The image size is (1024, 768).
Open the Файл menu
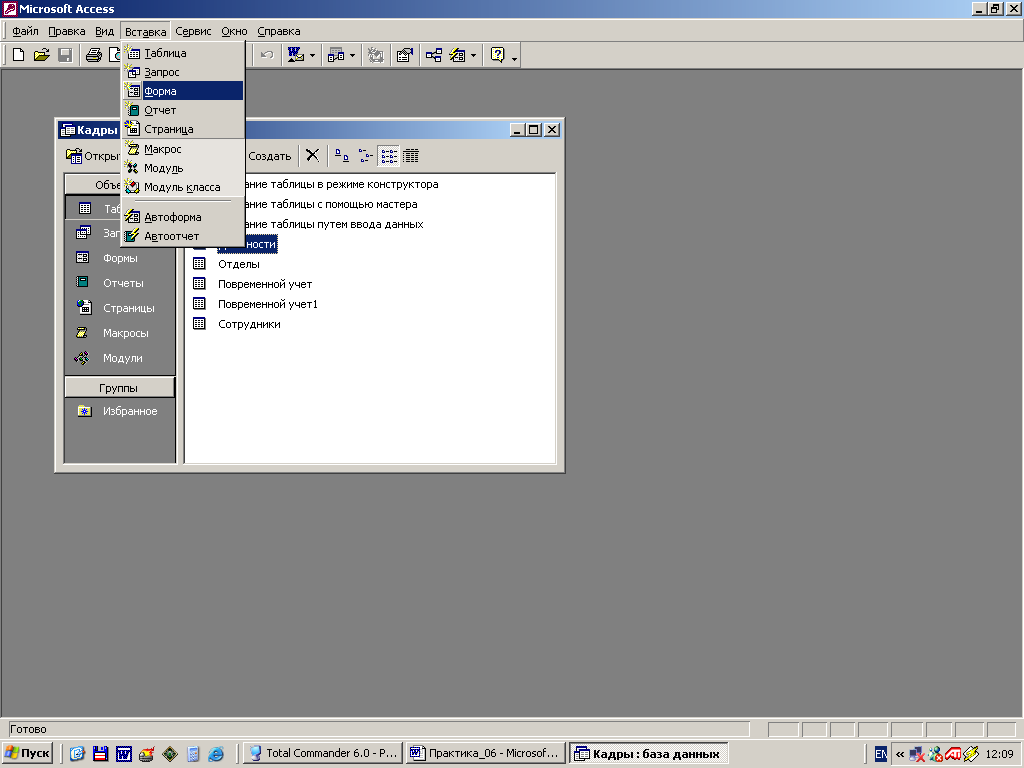(x=25, y=31)
